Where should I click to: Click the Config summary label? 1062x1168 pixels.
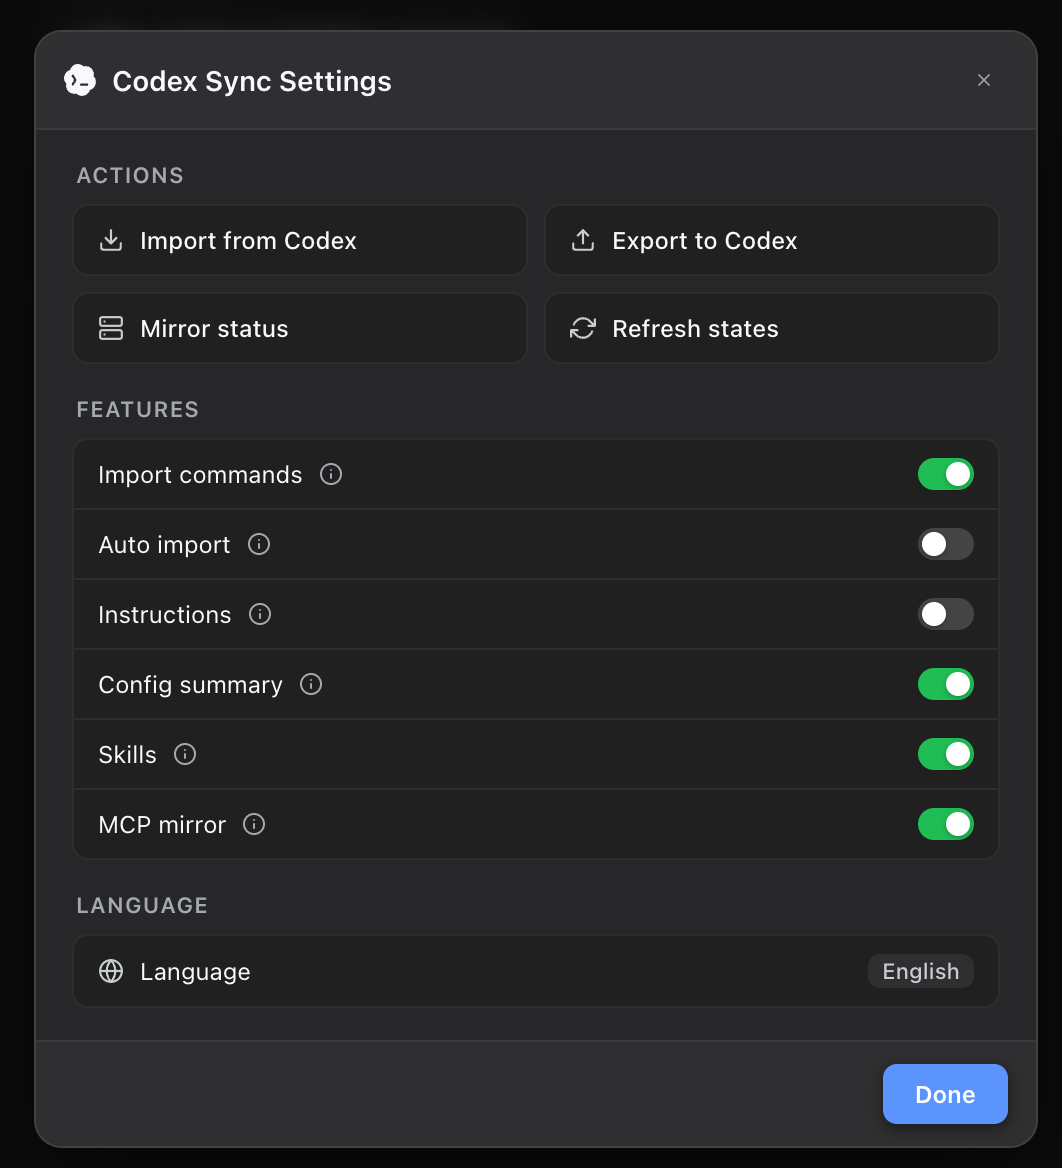[x=191, y=685]
